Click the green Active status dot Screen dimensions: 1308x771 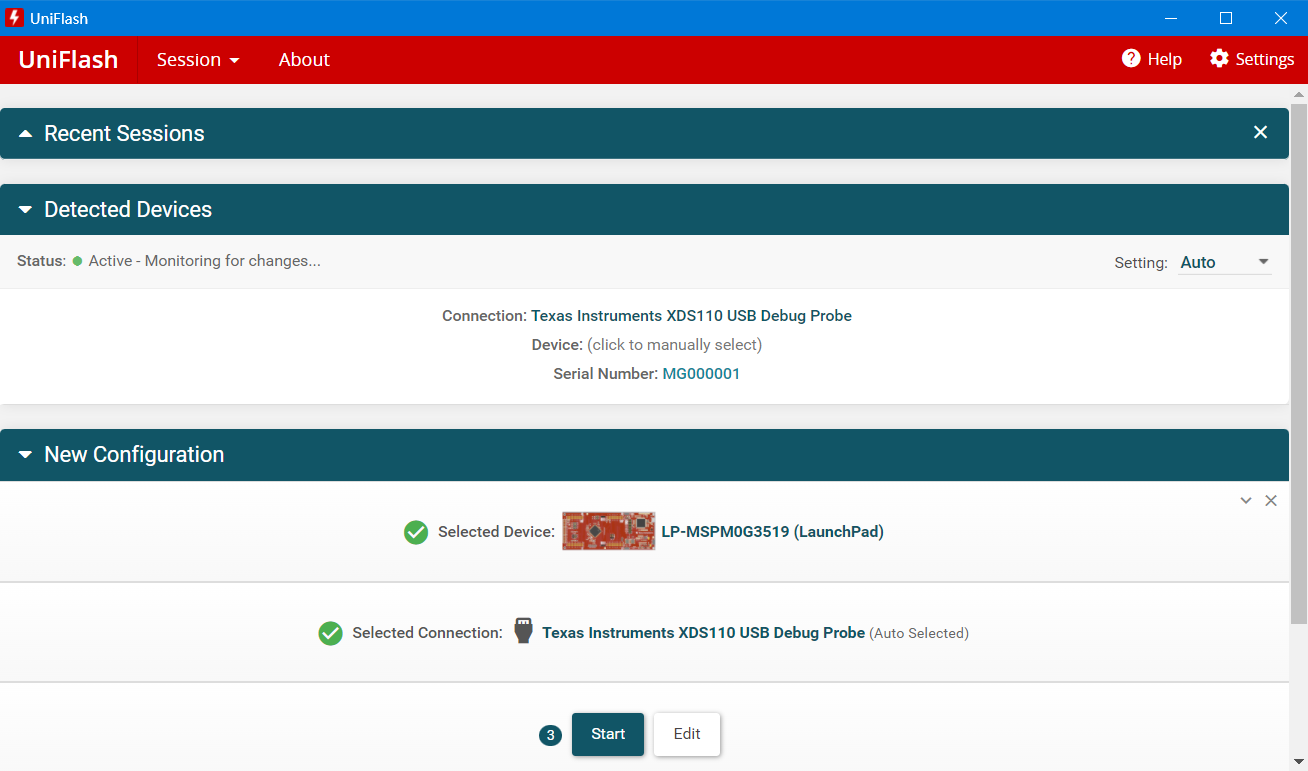pyautogui.click(x=77, y=260)
